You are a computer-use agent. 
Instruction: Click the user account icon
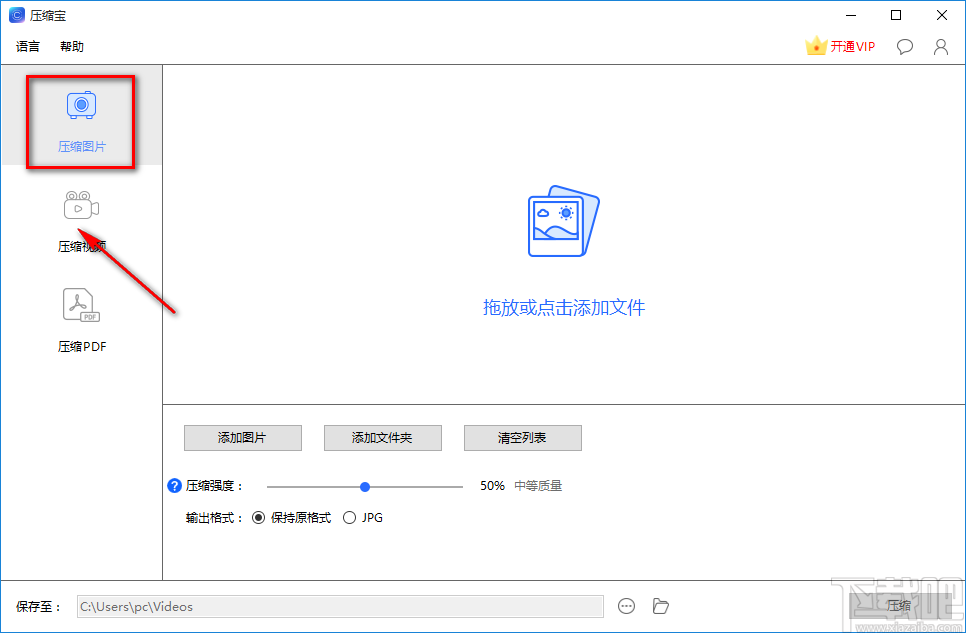pyautogui.click(x=940, y=46)
